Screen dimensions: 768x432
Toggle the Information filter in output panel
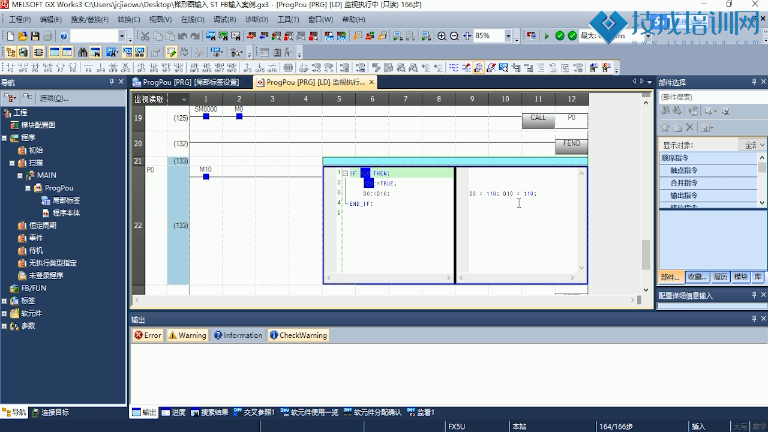[238, 335]
